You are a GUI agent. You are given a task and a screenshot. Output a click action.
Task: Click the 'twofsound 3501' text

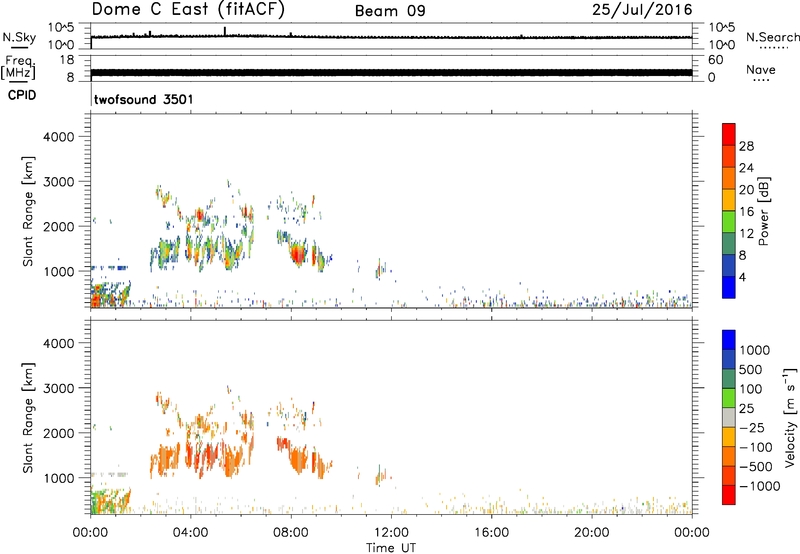tap(143, 99)
